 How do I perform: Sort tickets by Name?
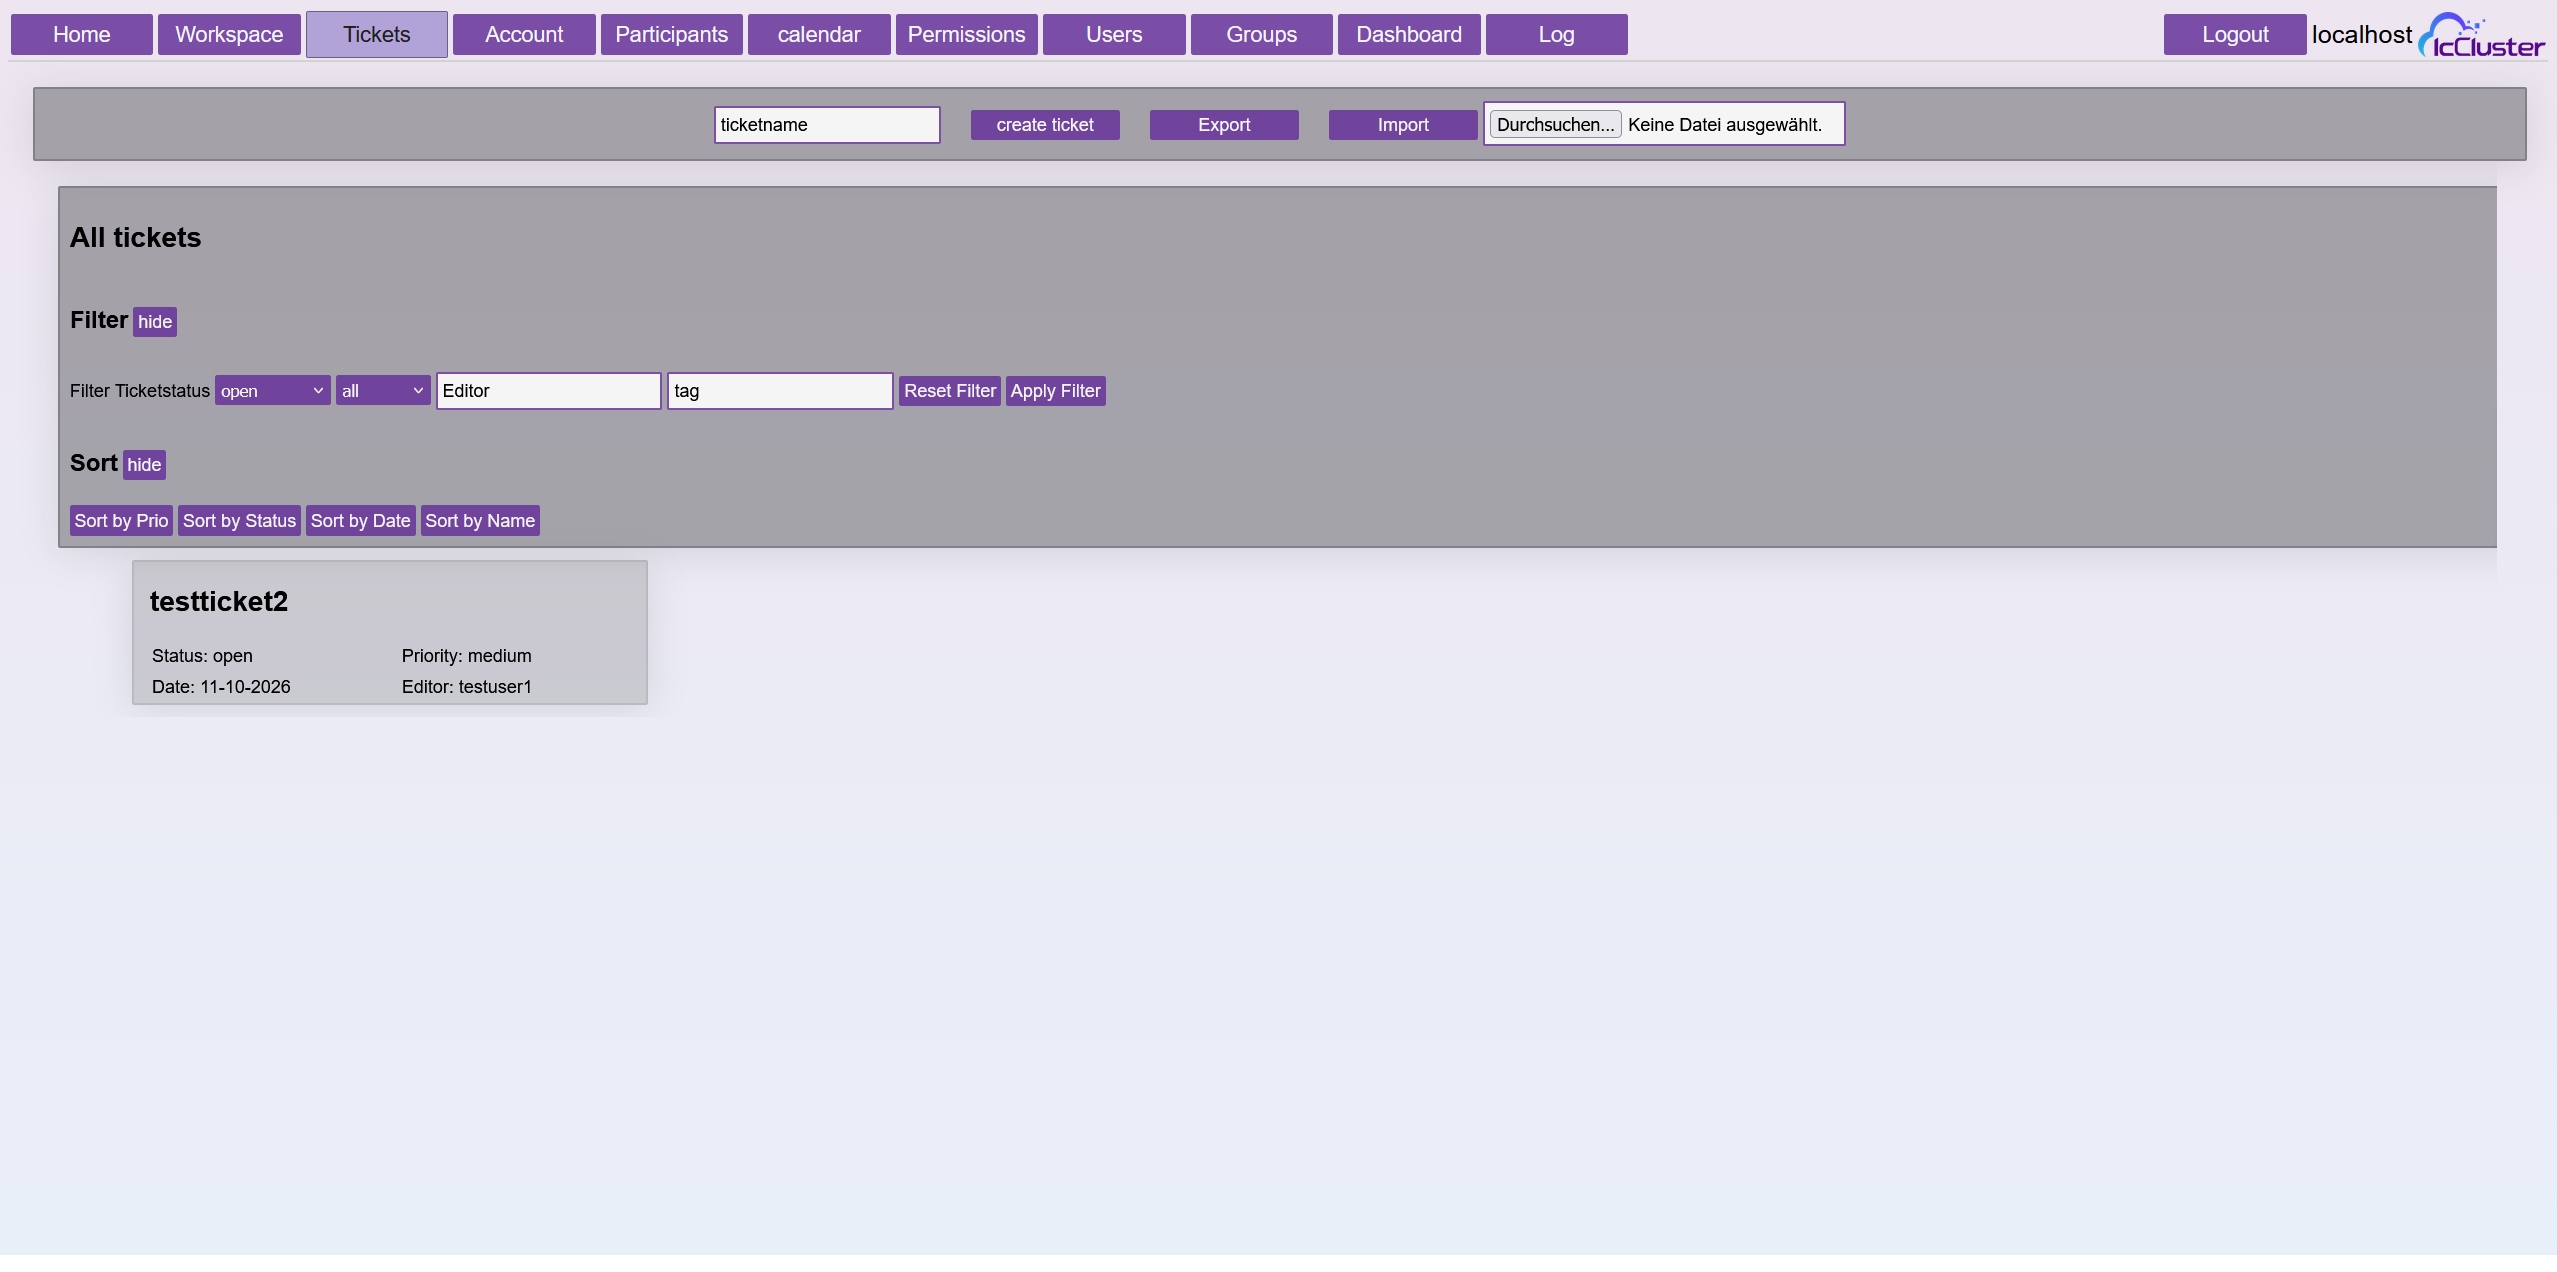tap(480, 521)
